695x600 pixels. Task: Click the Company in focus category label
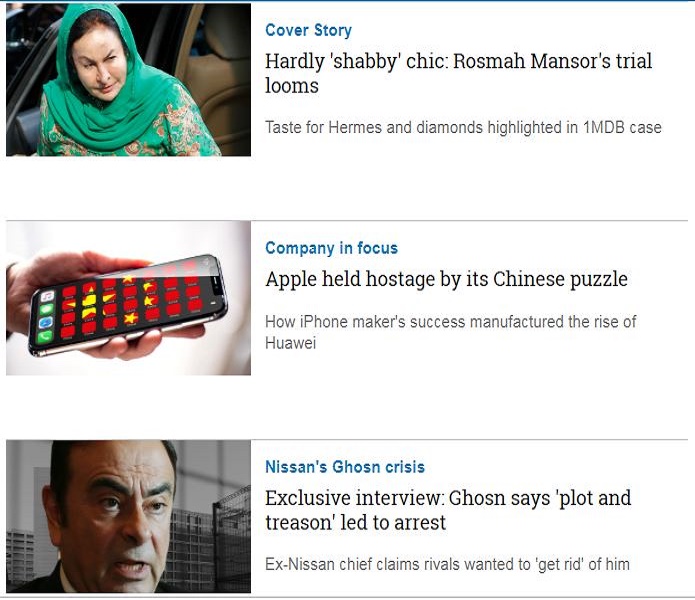(x=332, y=248)
